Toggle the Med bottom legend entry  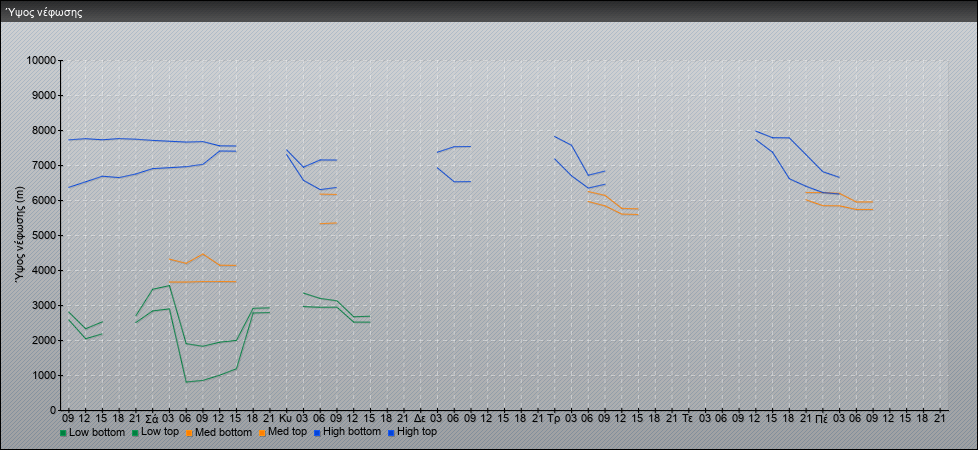pos(220,432)
